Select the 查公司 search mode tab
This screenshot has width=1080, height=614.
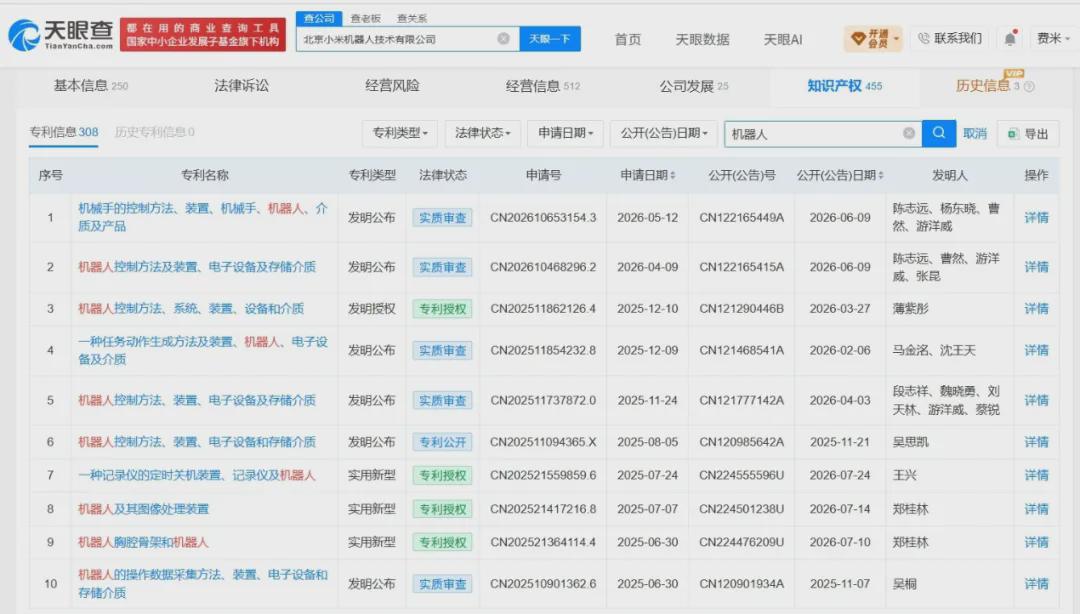[x=319, y=18]
